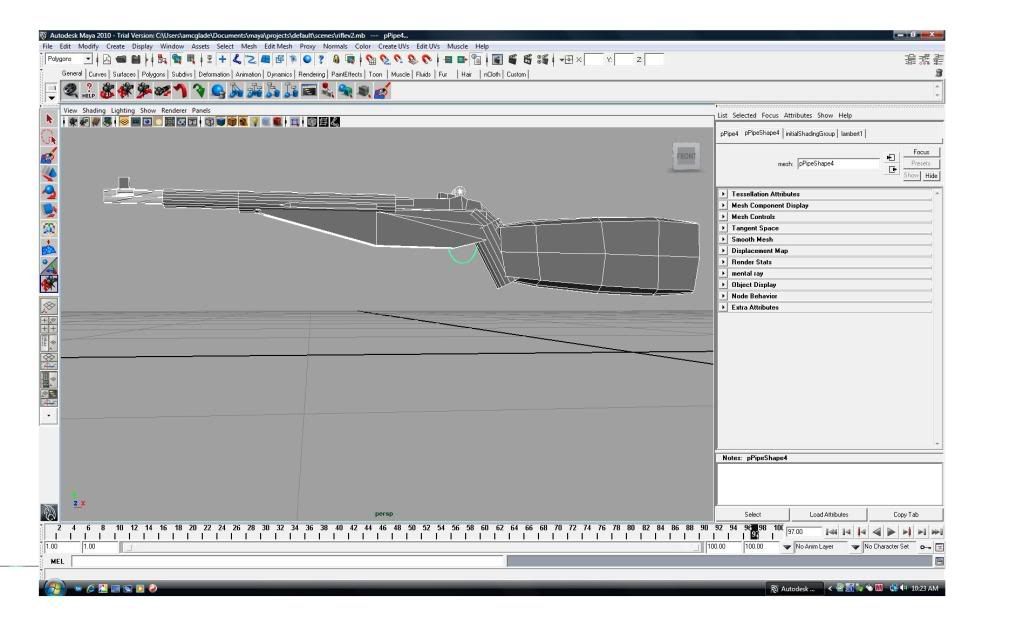Toggle wireframe cube display in viewport toolbar
This screenshot has height=643, width=1023.
click(x=209, y=122)
